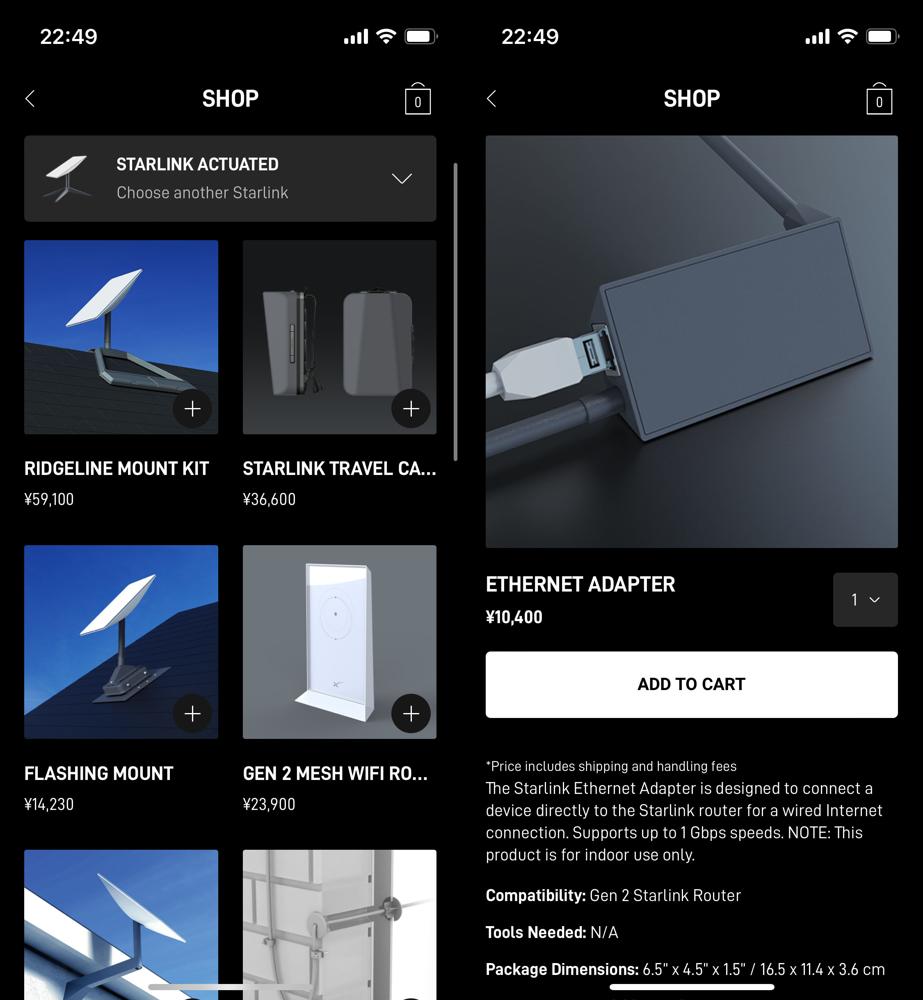
Task: Go back from left Shop screen
Action: pyautogui.click(x=30, y=99)
